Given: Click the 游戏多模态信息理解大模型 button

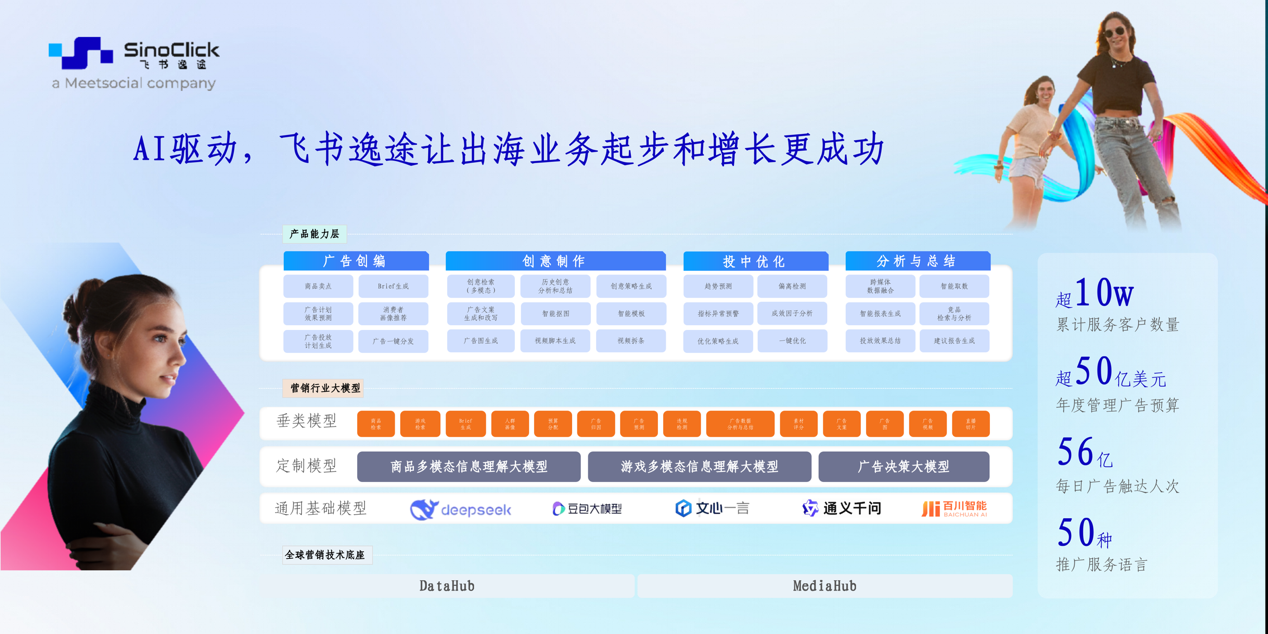Looking at the screenshot, I should [699, 467].
